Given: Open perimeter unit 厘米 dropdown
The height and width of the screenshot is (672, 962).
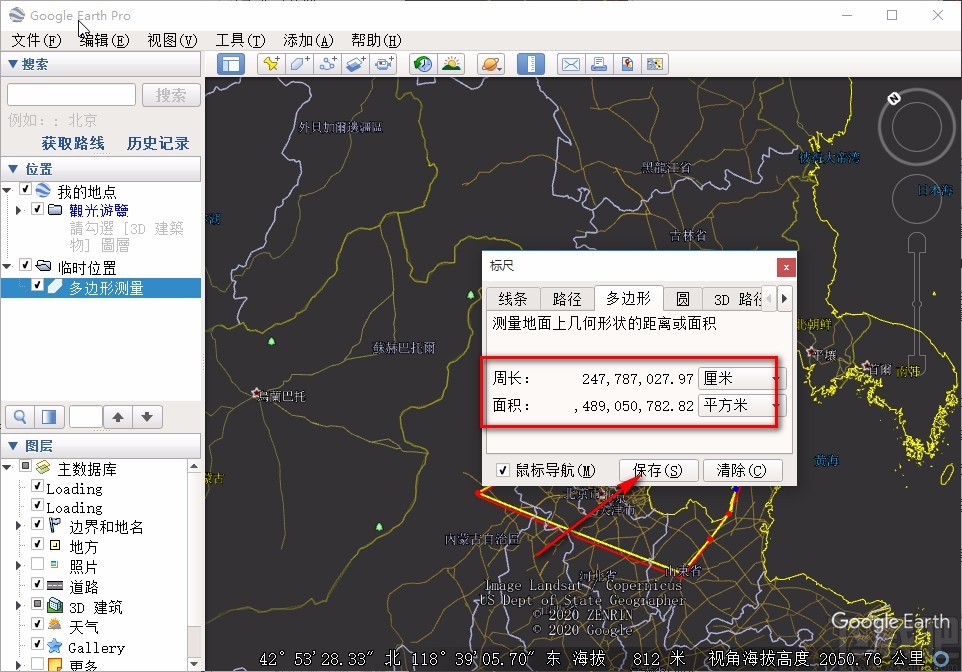Looking at the screenshot, I should click(x=741, y=378).
